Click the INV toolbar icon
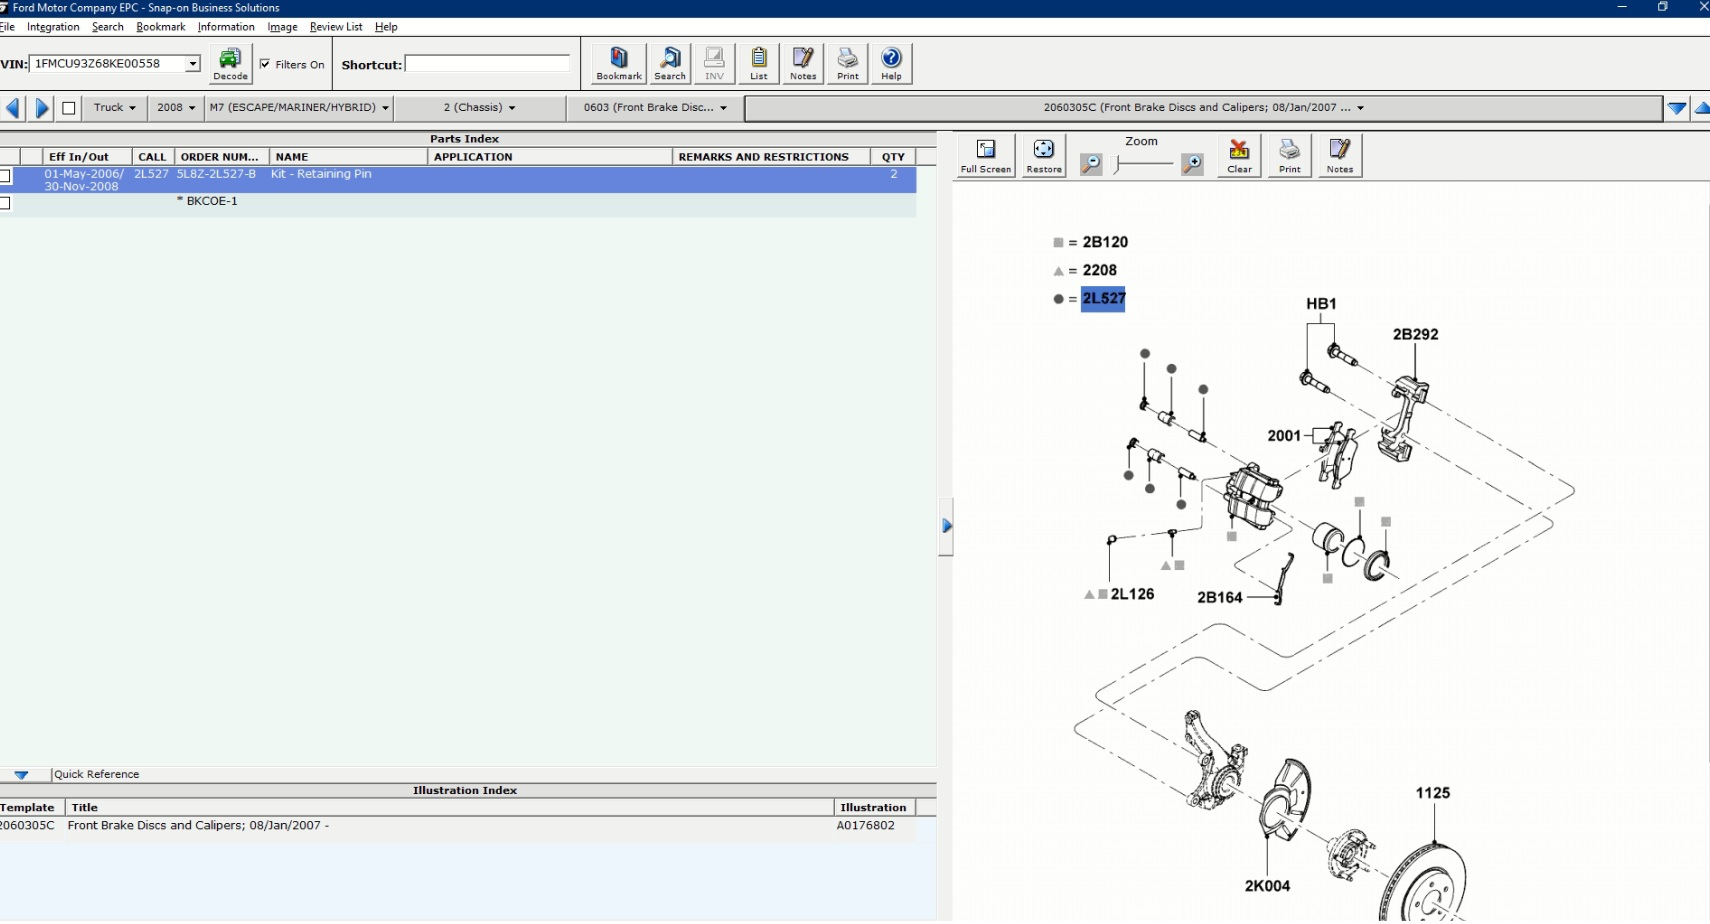This screenshot has height=924, width=1710. [x=714, y=63]
